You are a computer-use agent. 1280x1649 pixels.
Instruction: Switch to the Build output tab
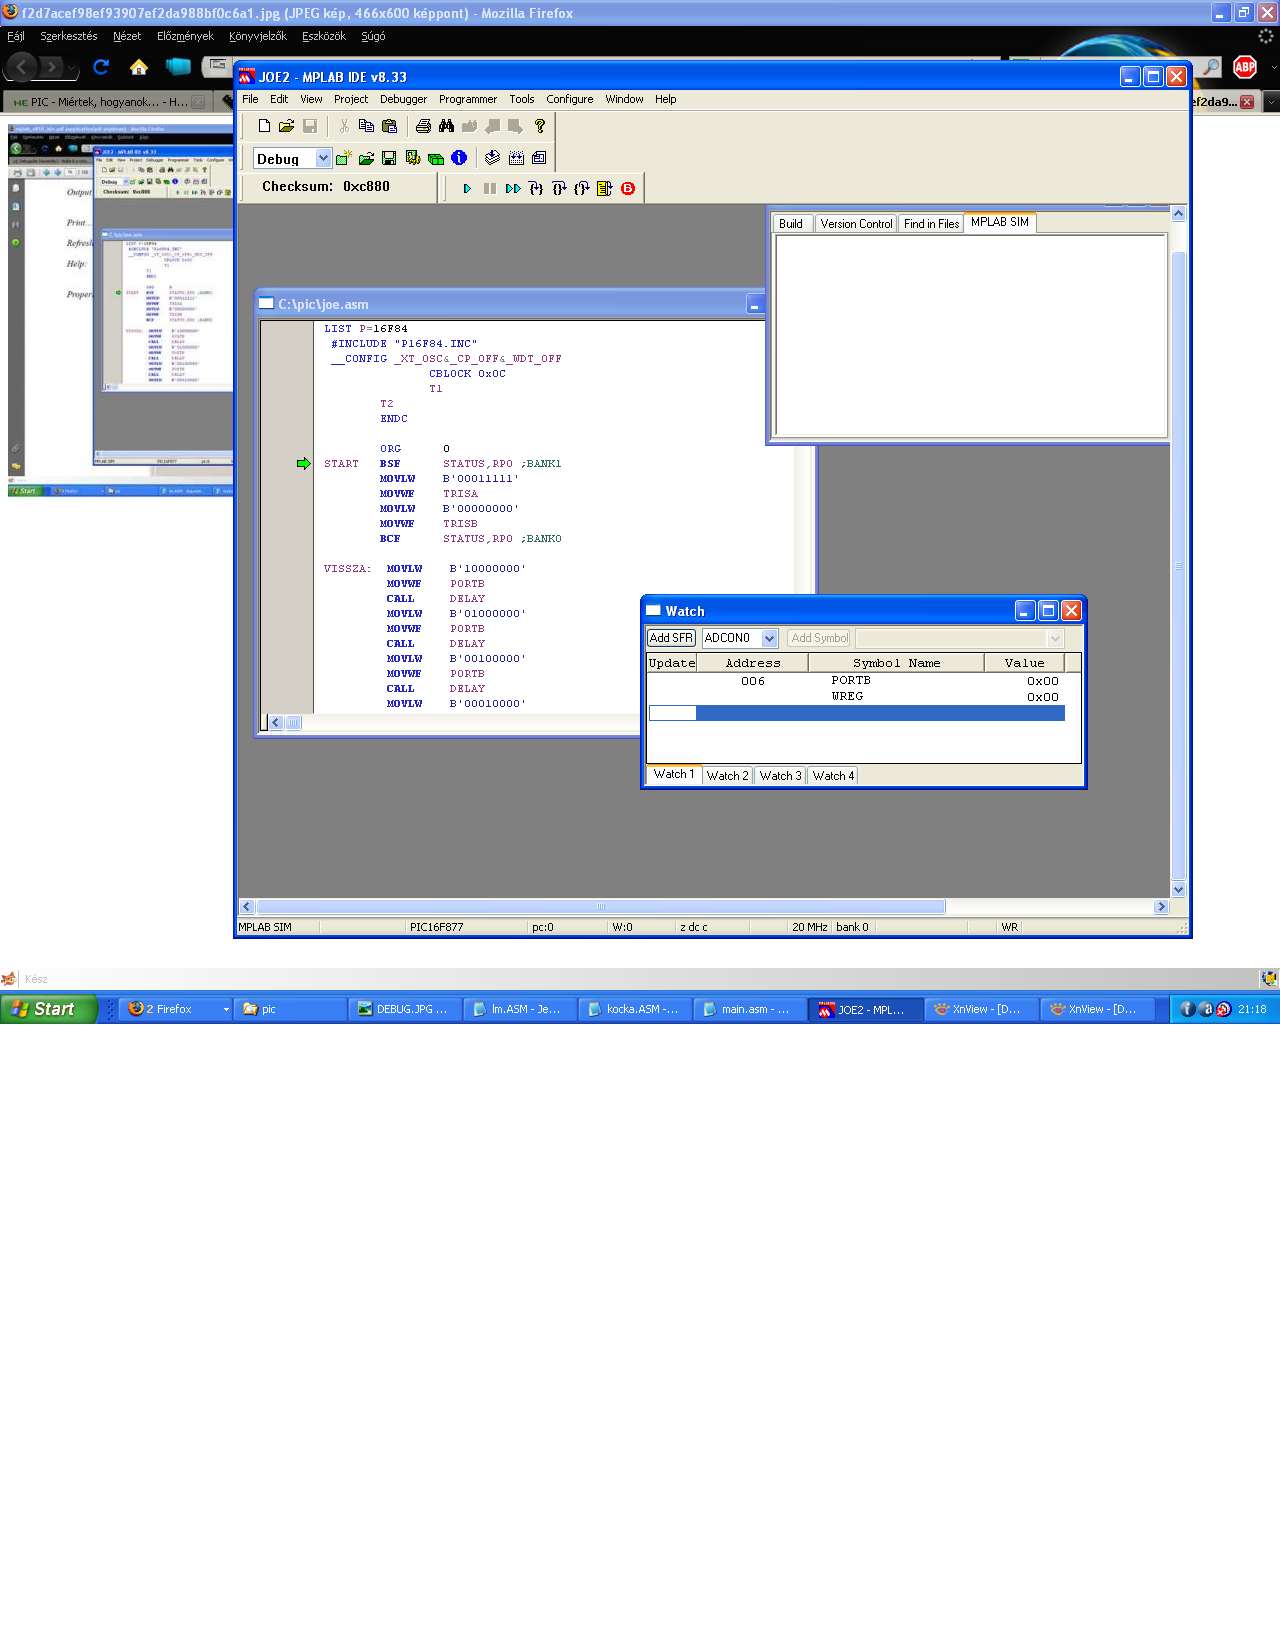pos(791,224)
